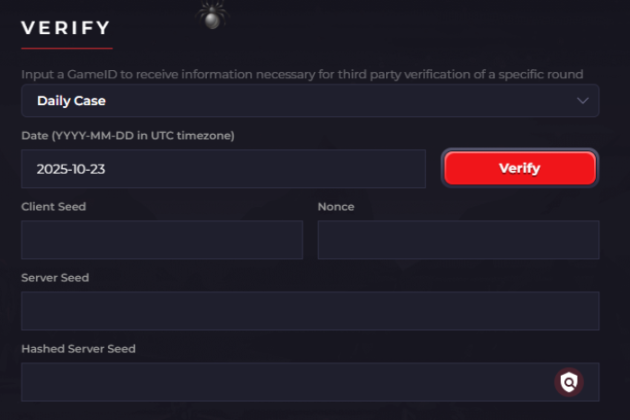
Task: Click the Hashed Server Seed label
Action: 78,348
